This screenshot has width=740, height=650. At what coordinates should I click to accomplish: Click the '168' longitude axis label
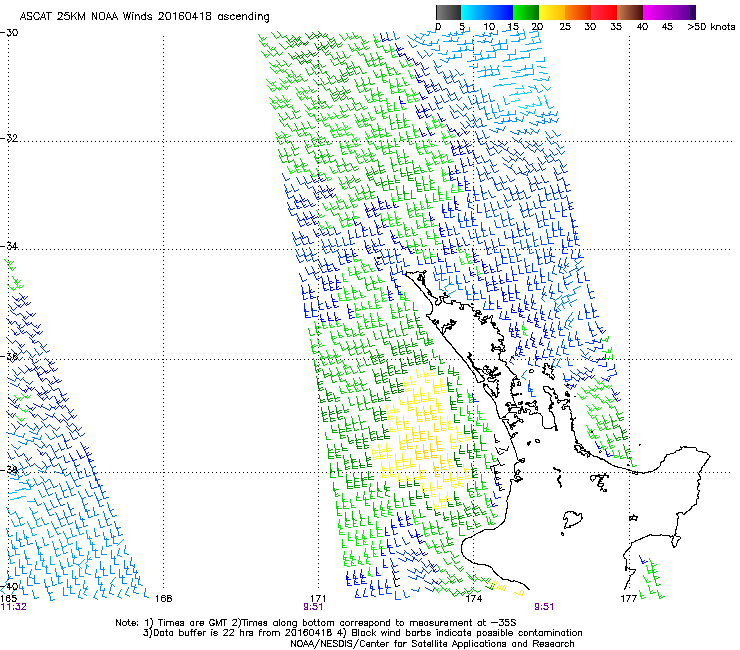[x=164, y=599]
